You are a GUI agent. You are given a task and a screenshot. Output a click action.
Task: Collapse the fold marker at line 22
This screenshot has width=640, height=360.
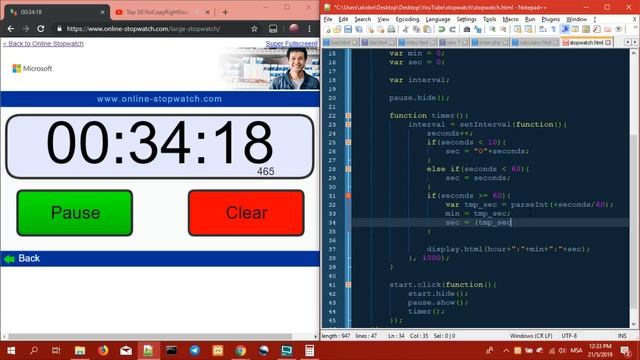coord(348,116)
